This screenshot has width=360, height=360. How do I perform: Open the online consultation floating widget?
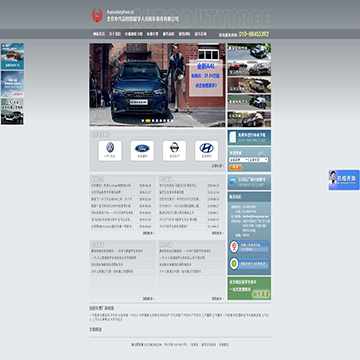(x=344, y=180)
